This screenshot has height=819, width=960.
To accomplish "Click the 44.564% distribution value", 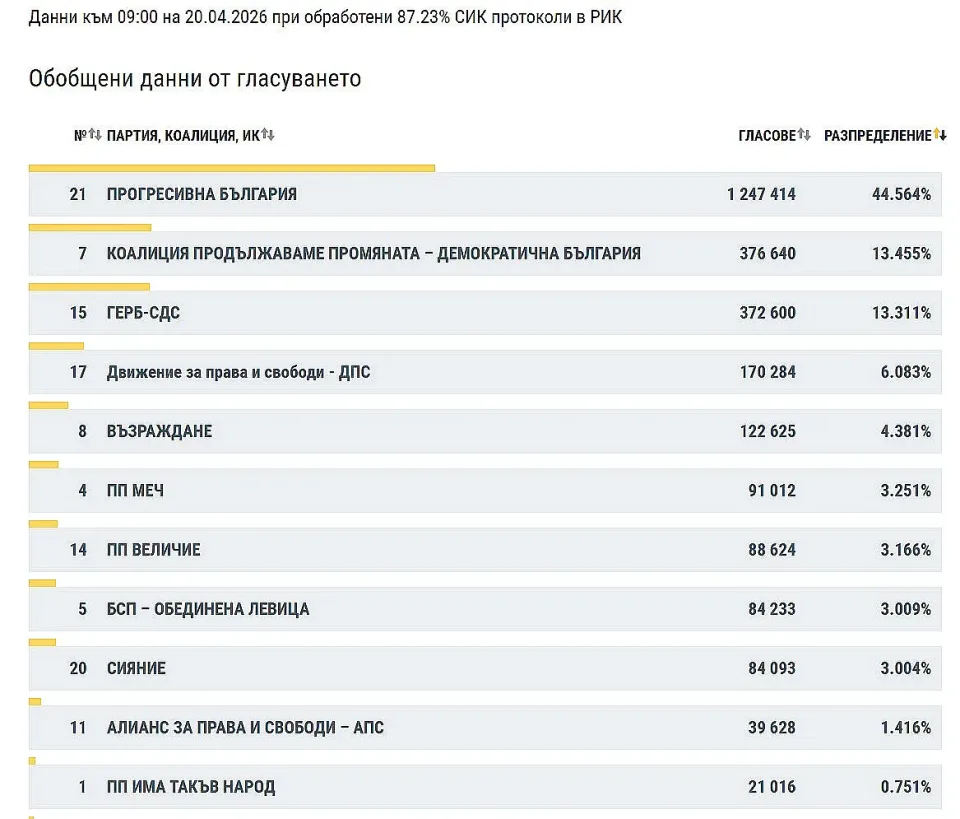I will pos(901,194).
